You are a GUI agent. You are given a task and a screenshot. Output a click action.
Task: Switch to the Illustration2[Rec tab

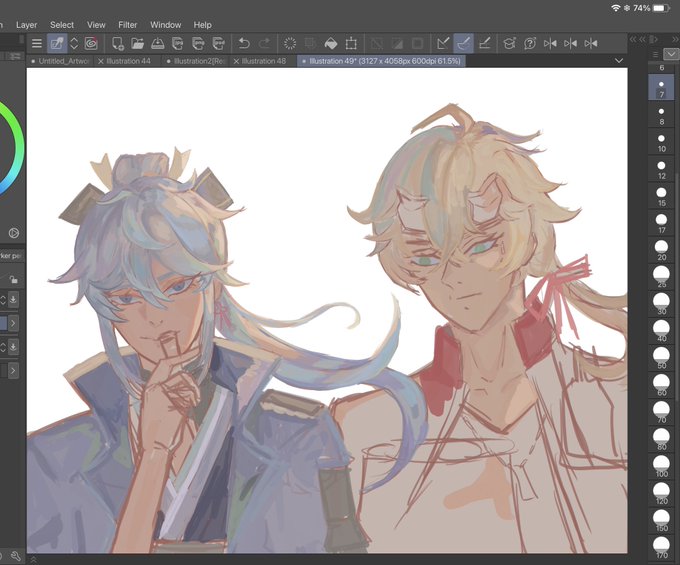click(x=196, y=61)
